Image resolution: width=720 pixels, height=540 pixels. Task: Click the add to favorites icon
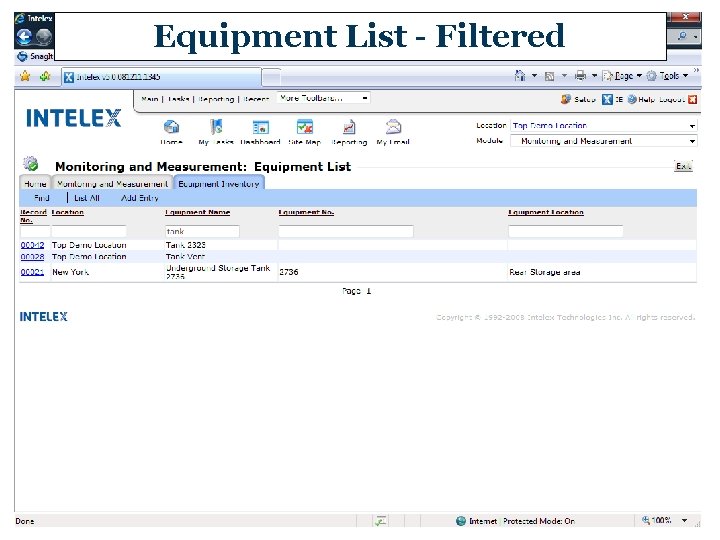[x=45, y=76]
